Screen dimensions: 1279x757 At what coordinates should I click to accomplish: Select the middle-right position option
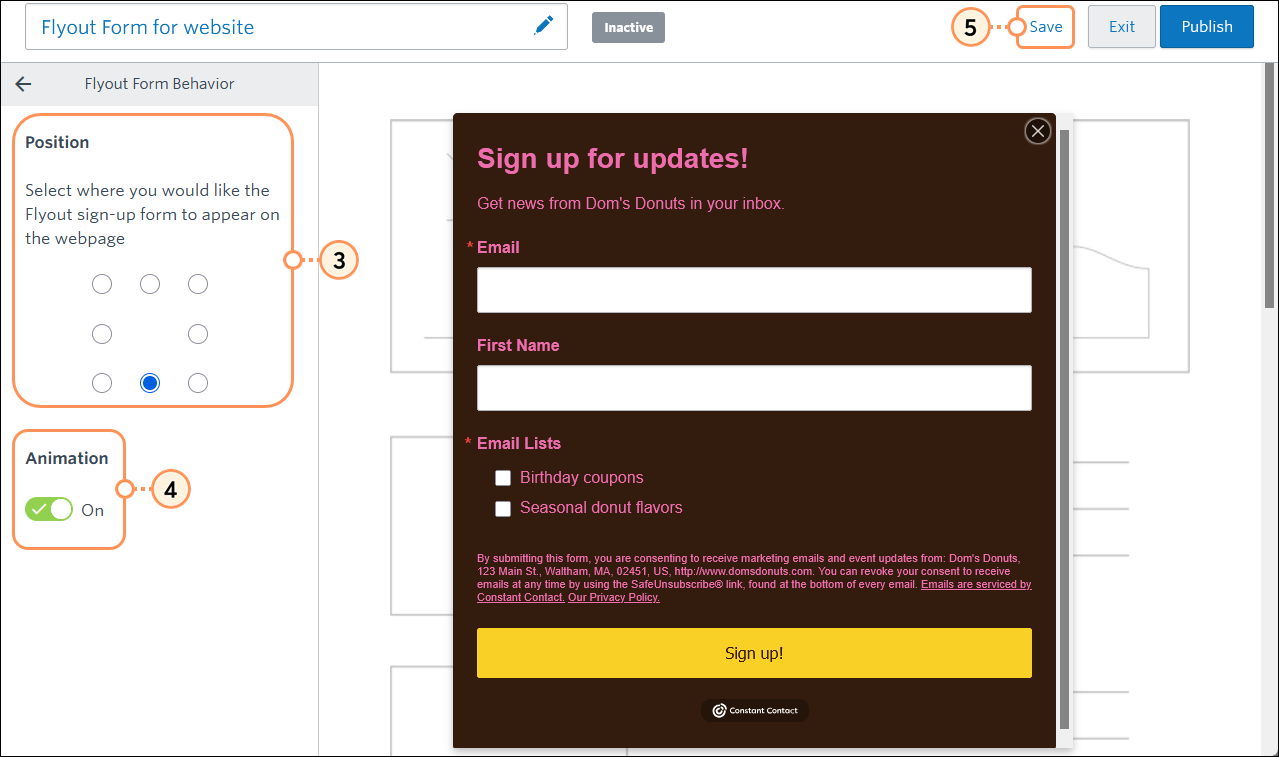coord(198,333)
